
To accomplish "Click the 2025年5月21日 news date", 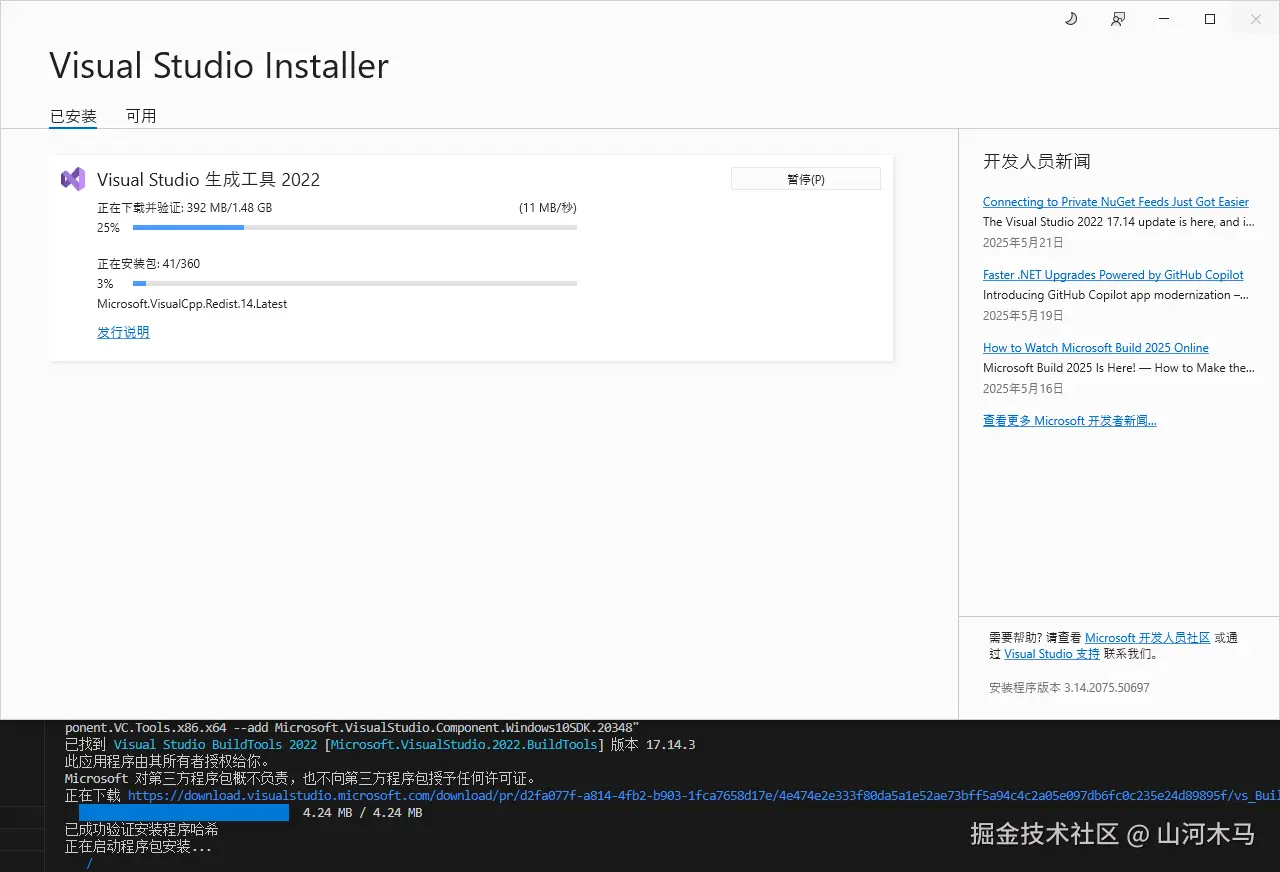I will point(1023,243).
